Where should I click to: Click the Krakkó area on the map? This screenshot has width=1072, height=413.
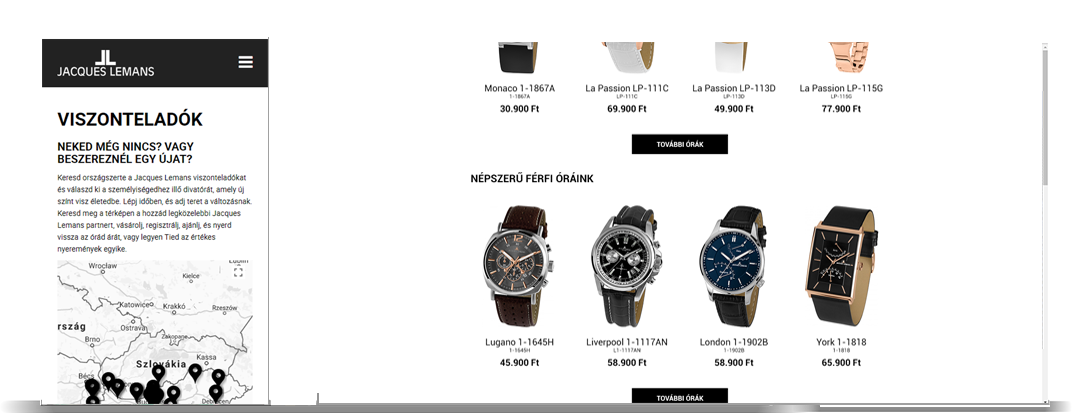point(174,306)
